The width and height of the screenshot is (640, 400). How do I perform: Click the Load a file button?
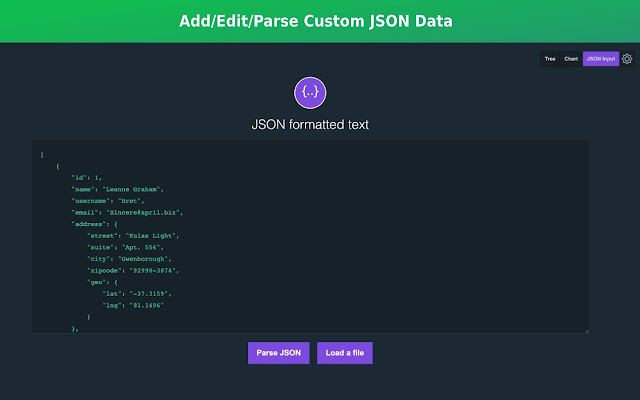345,353
